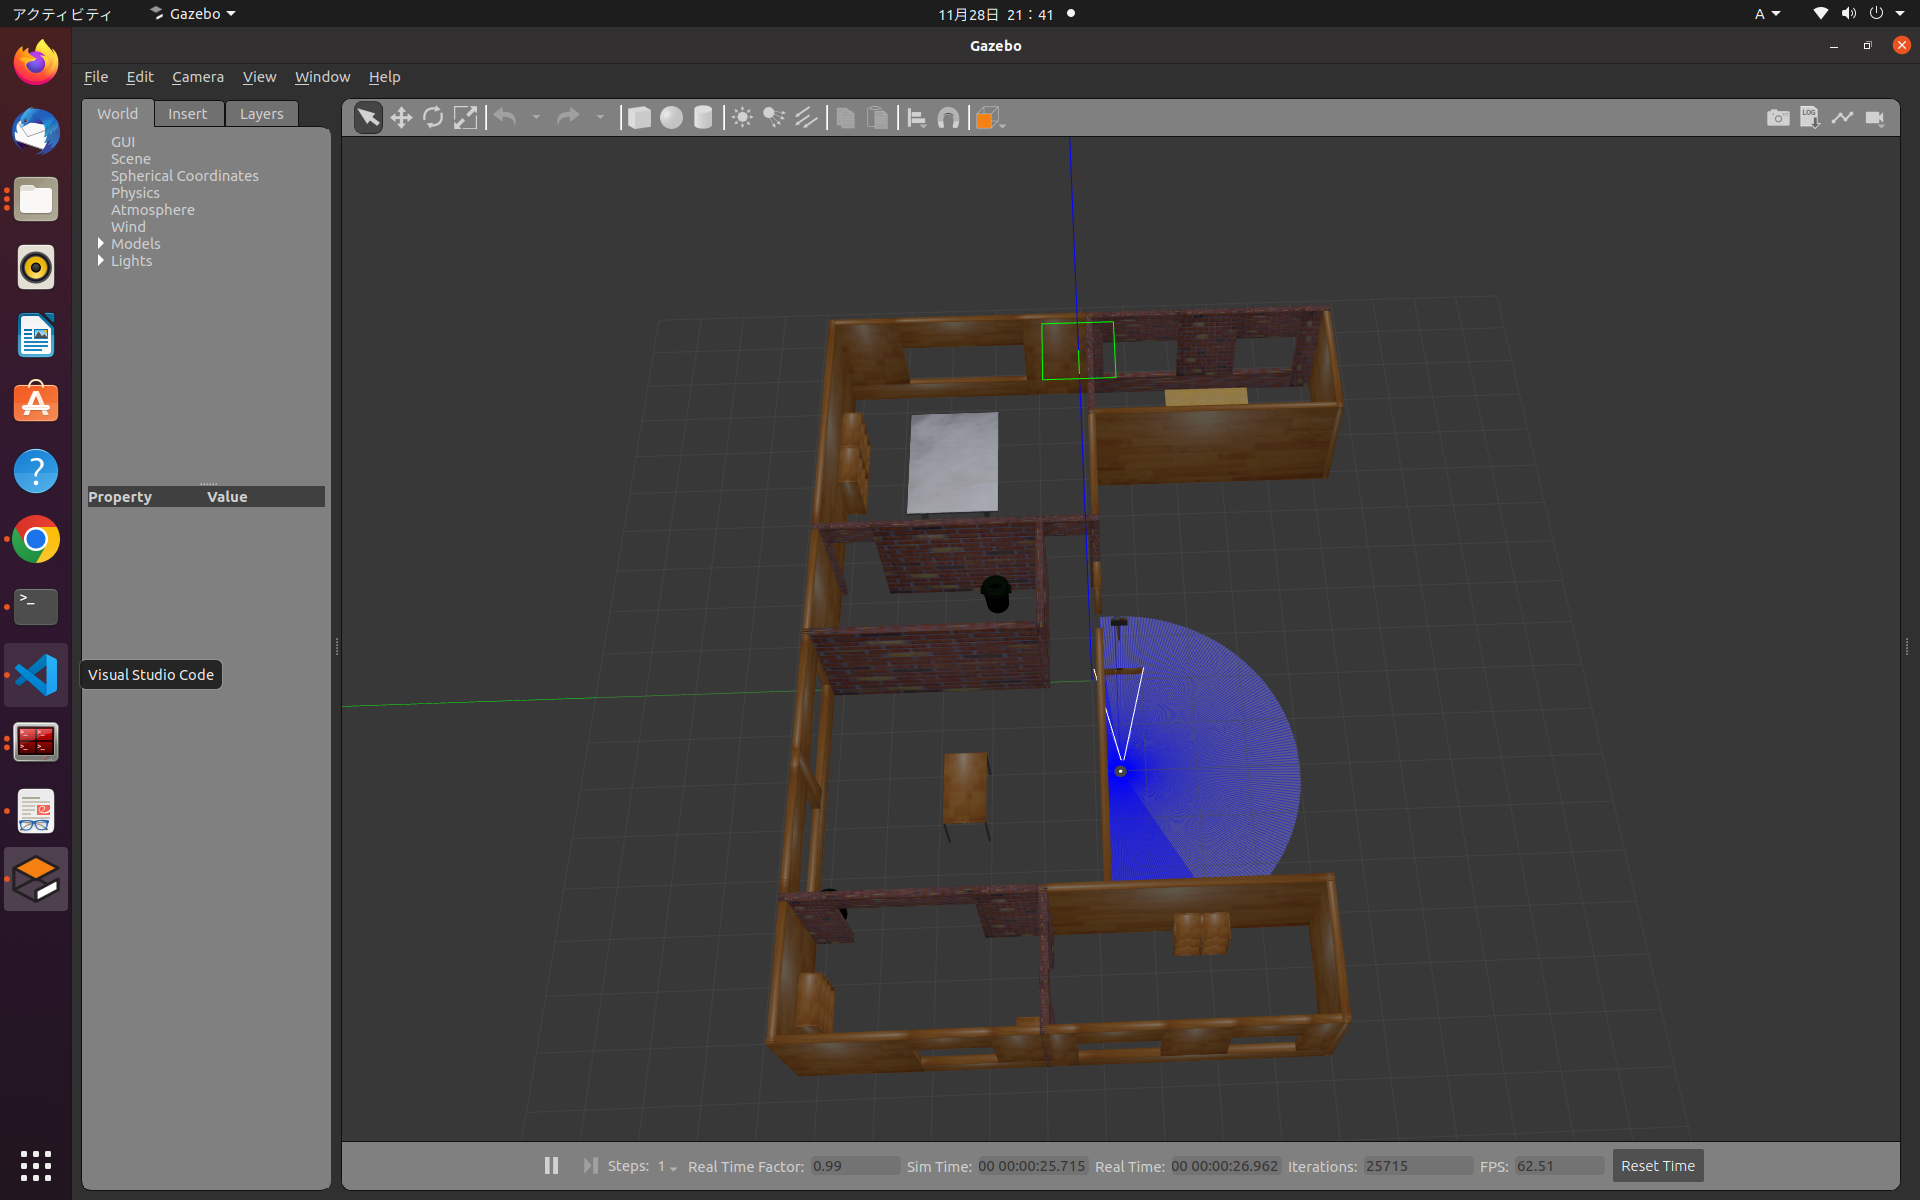Open the redo history dropdown
Image resolution: width=1920 pixels, height=1200 pixels.
[x=600, y=118]
